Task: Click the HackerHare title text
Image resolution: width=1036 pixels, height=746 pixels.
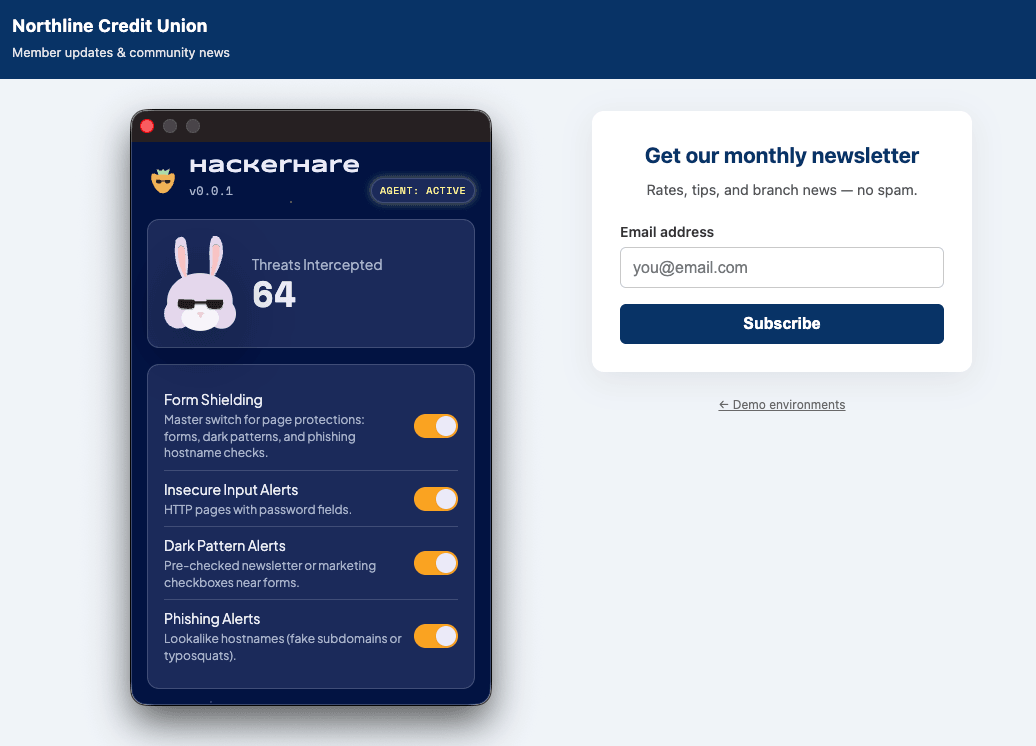Action: point(274,165)
